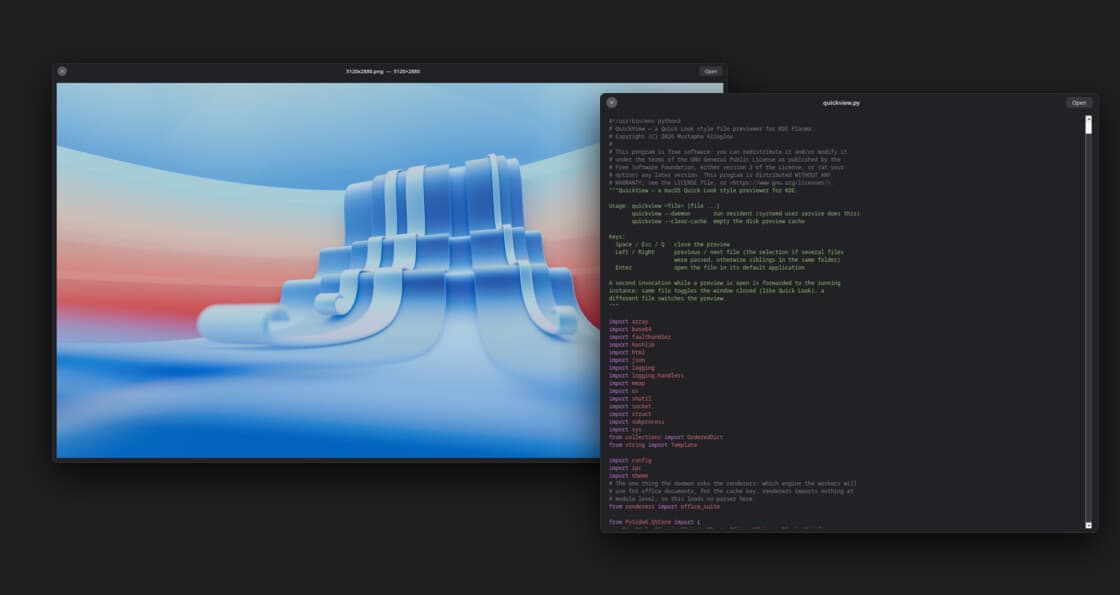Click the 'import logging.handlers' line
Image resolution: width=1120 pixels, height=595 pixels.
pos(646,376)
